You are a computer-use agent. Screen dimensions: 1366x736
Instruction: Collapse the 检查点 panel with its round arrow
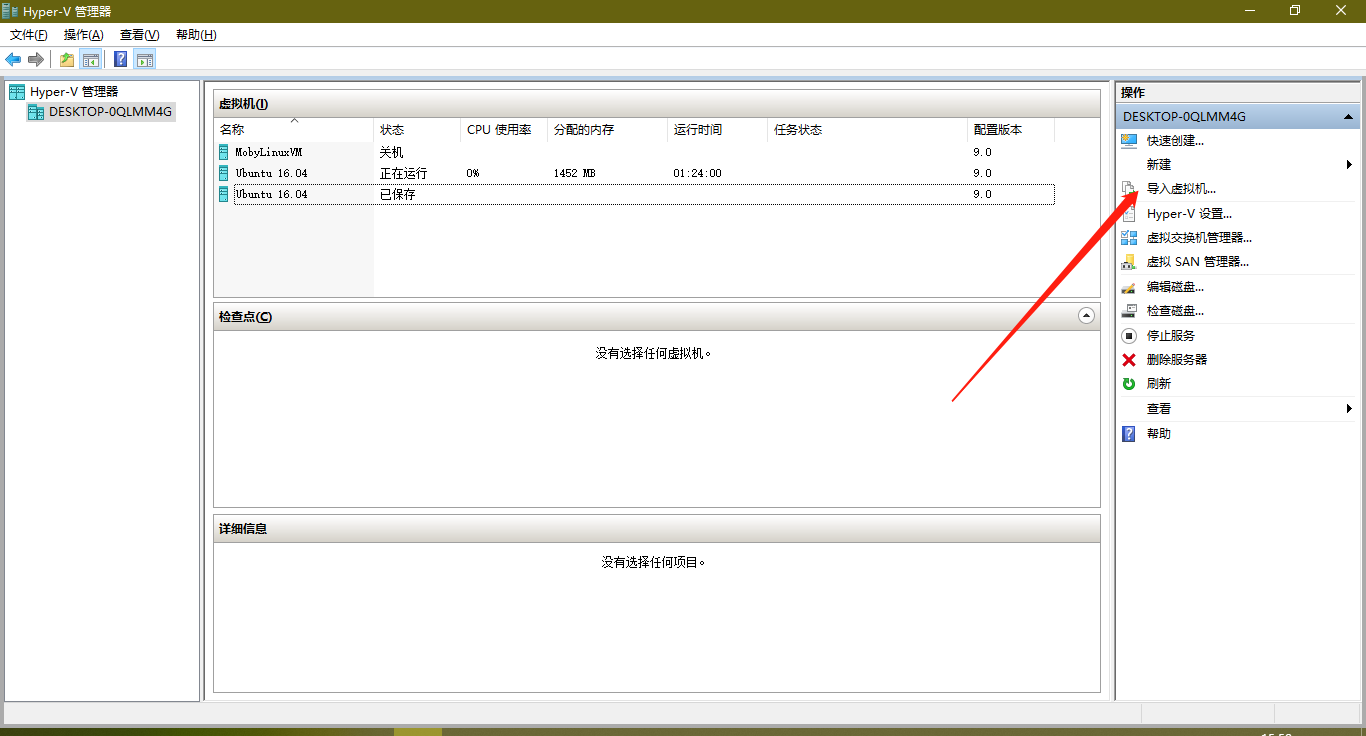pyautogui.click(x=1086, y=316)
